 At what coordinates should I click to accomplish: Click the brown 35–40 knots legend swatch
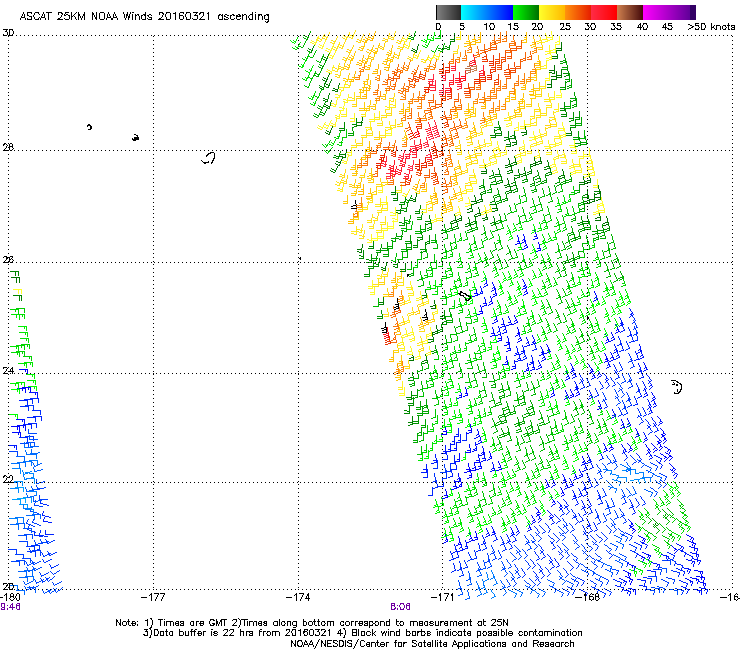(x=630, y=12)
